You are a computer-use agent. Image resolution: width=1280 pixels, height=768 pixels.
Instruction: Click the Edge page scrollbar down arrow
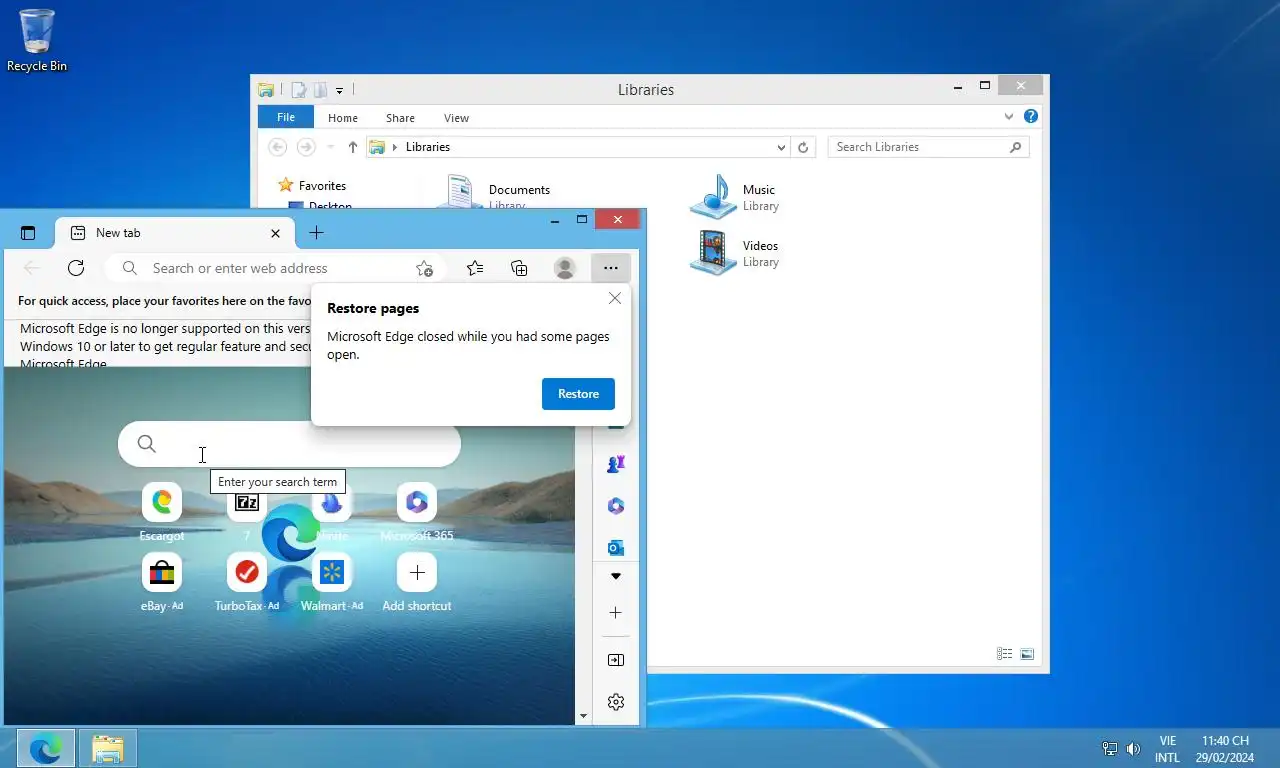point(583,717)
